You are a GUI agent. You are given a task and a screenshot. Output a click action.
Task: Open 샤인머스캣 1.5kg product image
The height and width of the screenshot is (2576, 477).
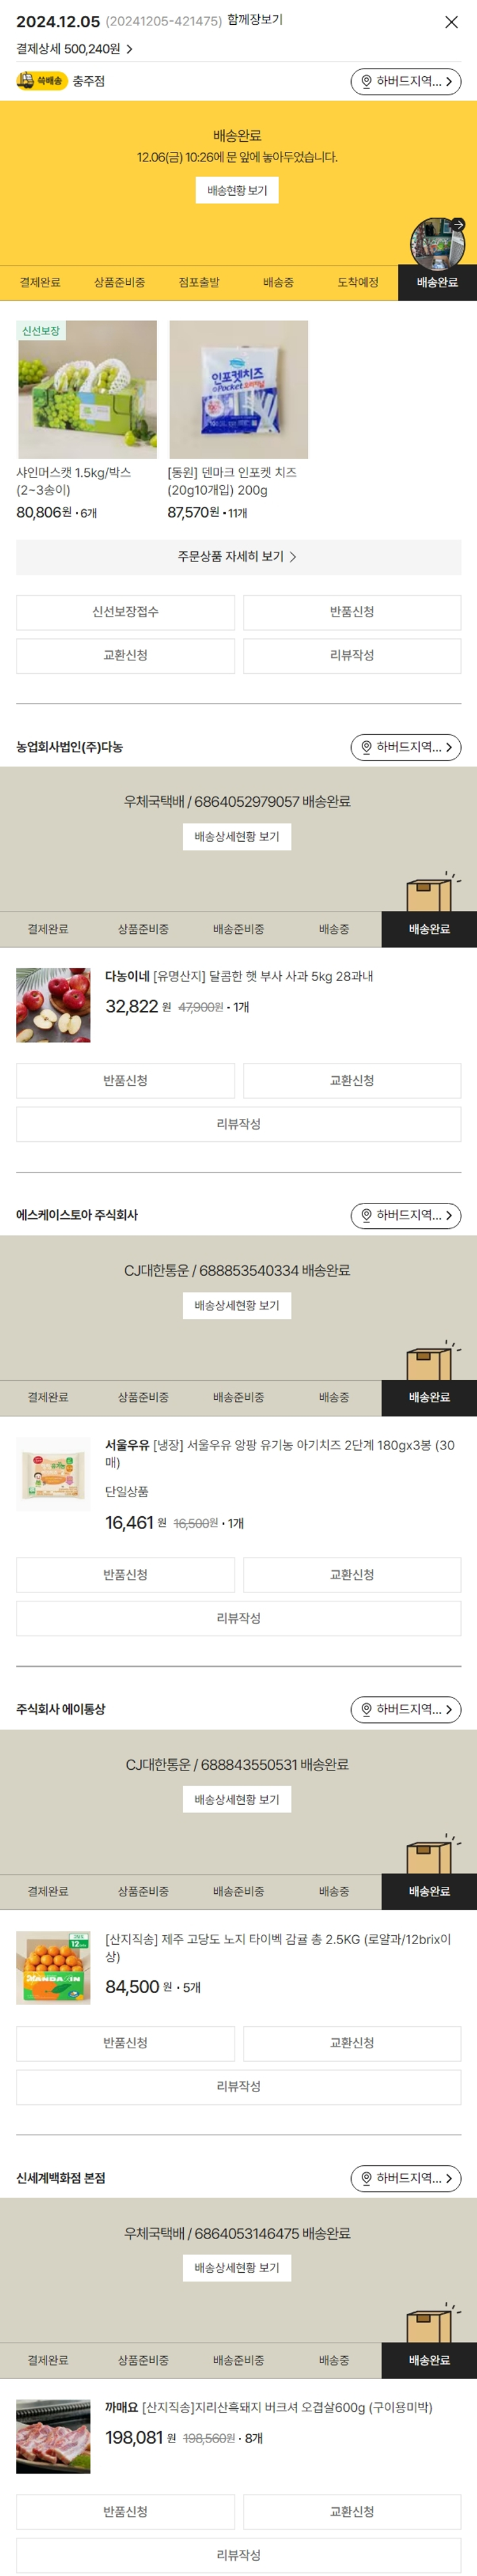87,390
